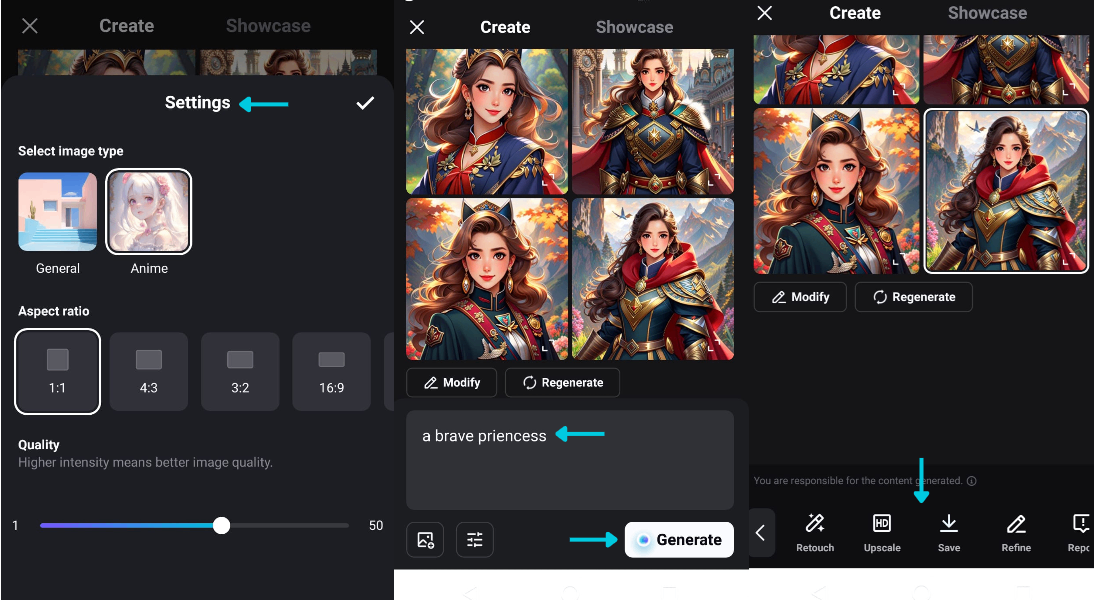Select the highlighted mountain princess image
Screen dimensions: 1100x600
coord(1006,191)
